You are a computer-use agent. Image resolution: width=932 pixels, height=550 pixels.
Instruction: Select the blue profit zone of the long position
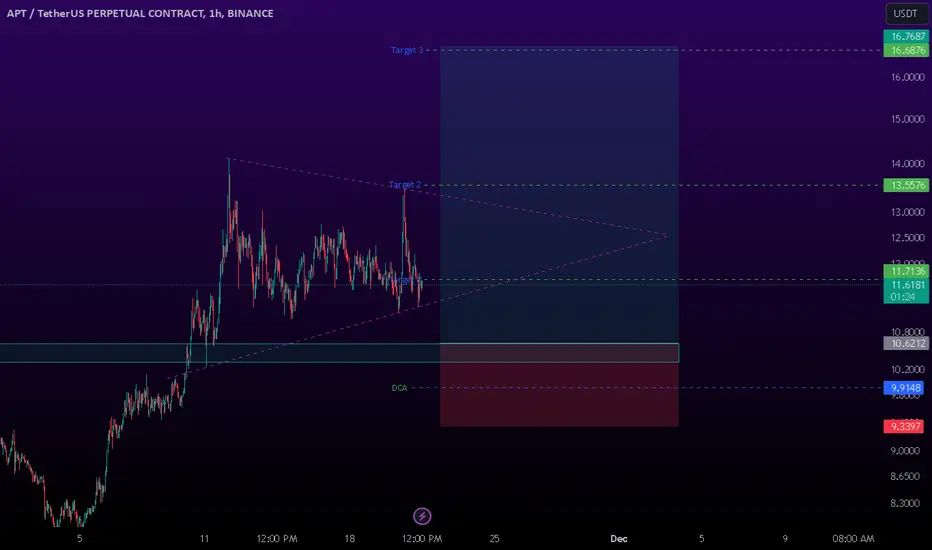tap(559, 195)
